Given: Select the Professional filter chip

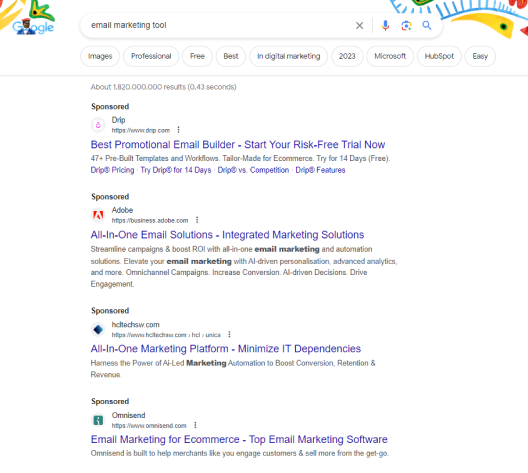Looking at the screenshot, I should [x=151, y=56].
